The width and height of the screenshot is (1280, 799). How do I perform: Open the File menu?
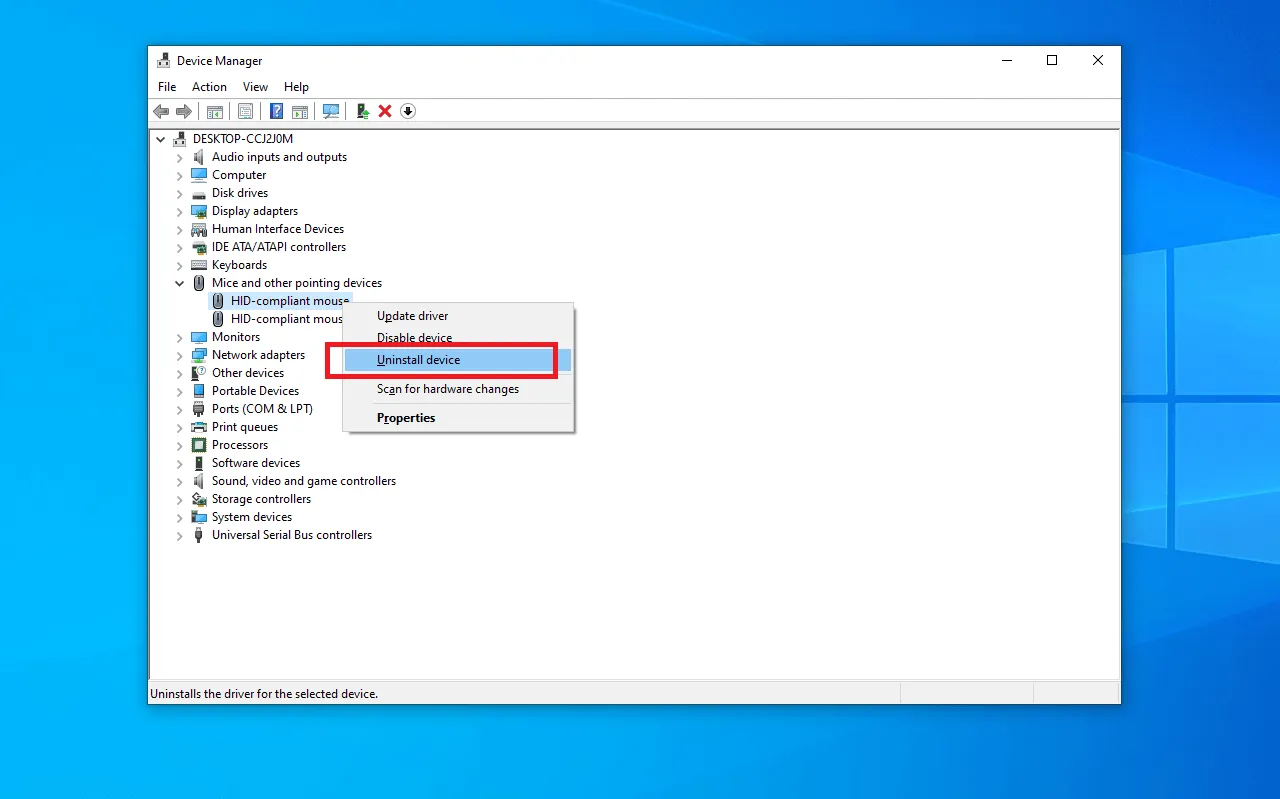click(x=167, y=87)
